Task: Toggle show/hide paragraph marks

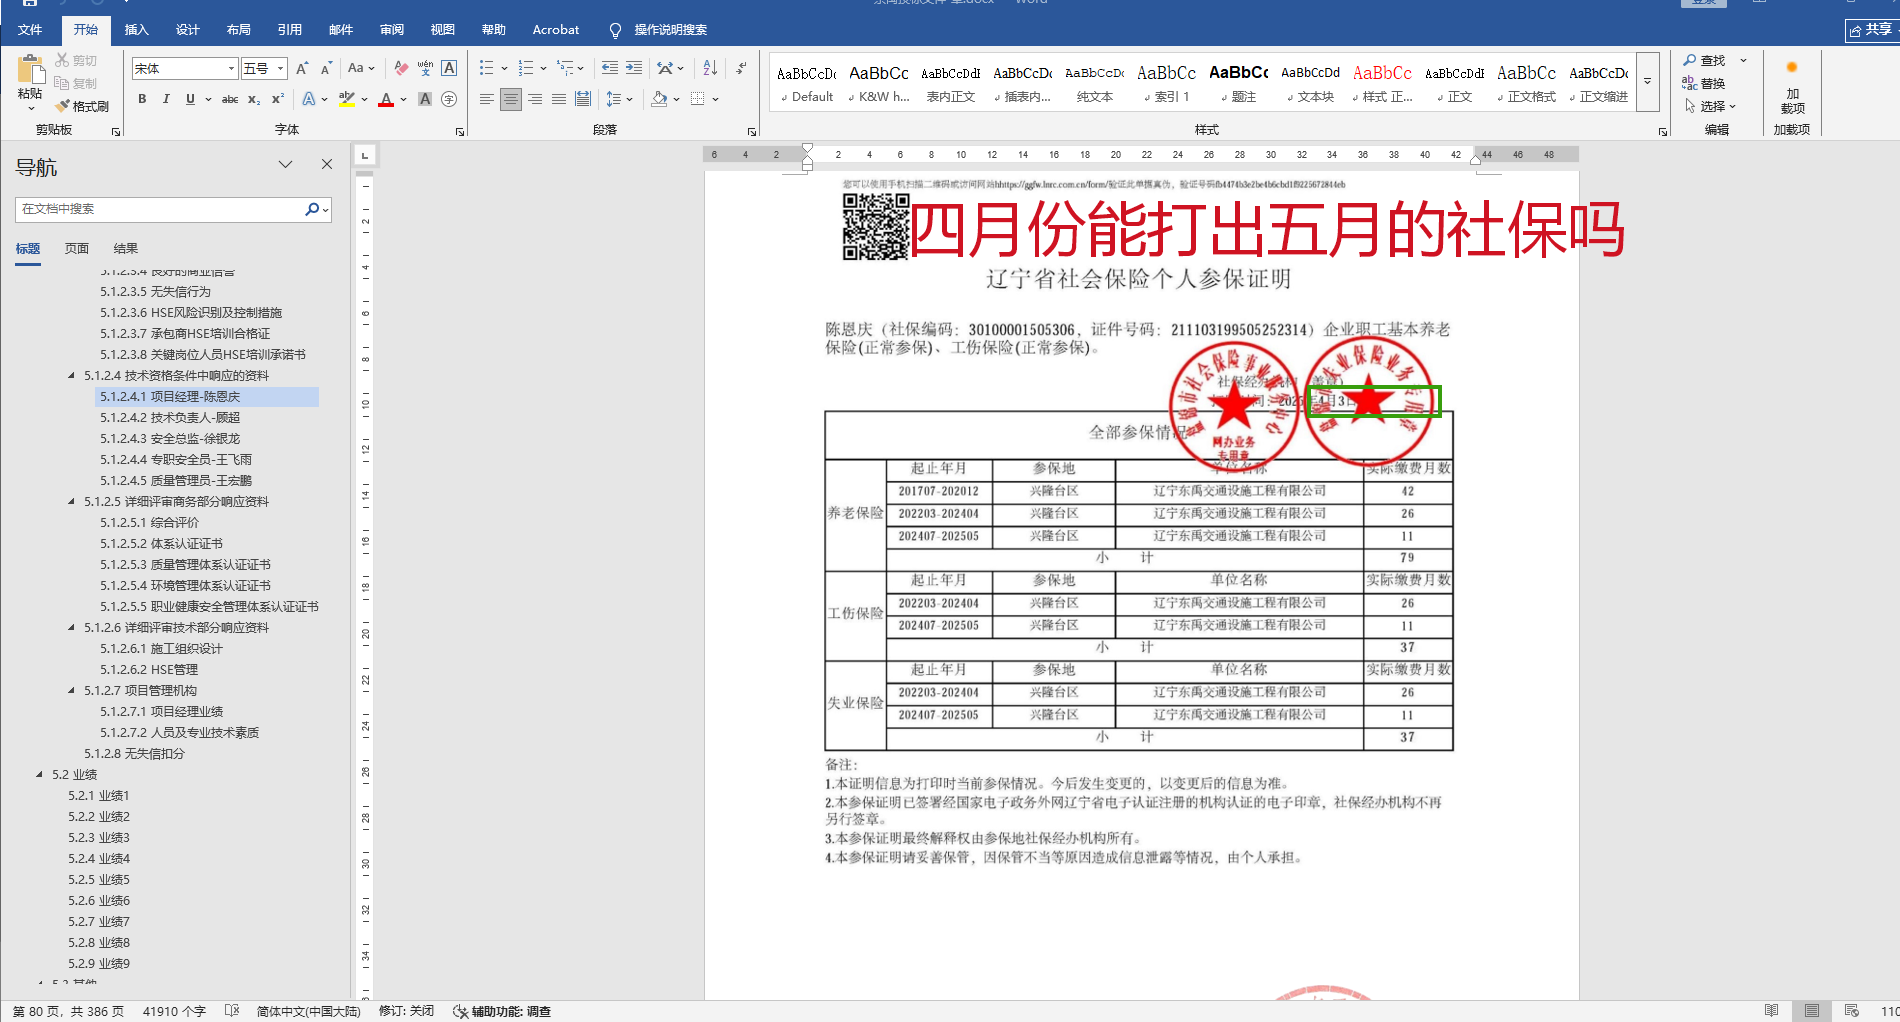Action: 741,68
